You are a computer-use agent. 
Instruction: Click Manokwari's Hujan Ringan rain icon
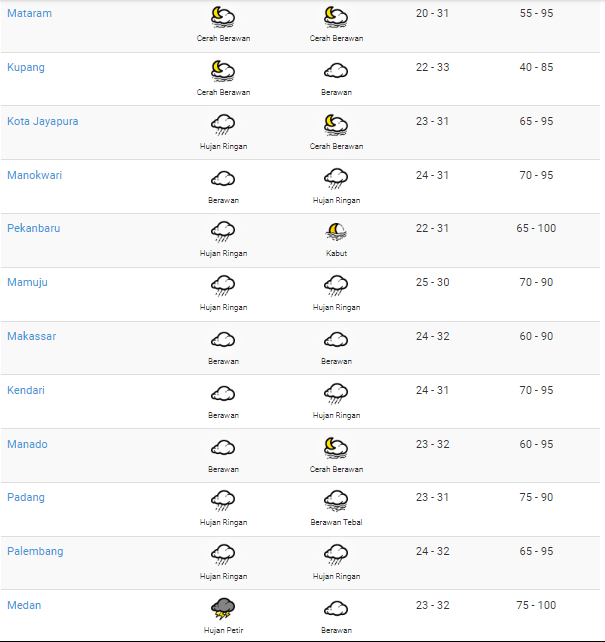coord(336,178)
